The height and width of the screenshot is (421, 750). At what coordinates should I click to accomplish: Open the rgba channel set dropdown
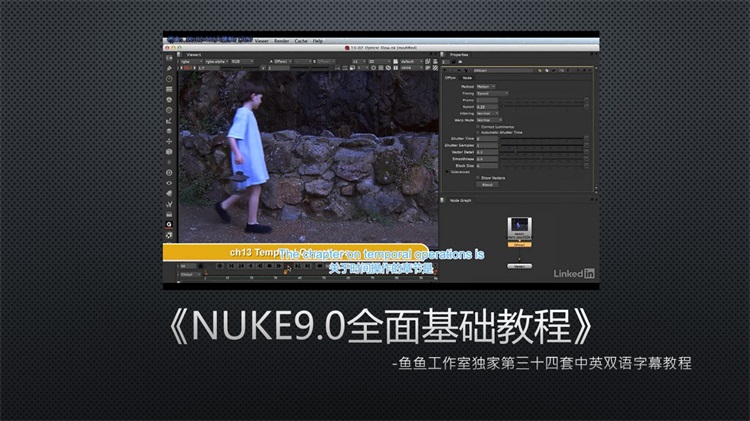(x=191, y=62)
